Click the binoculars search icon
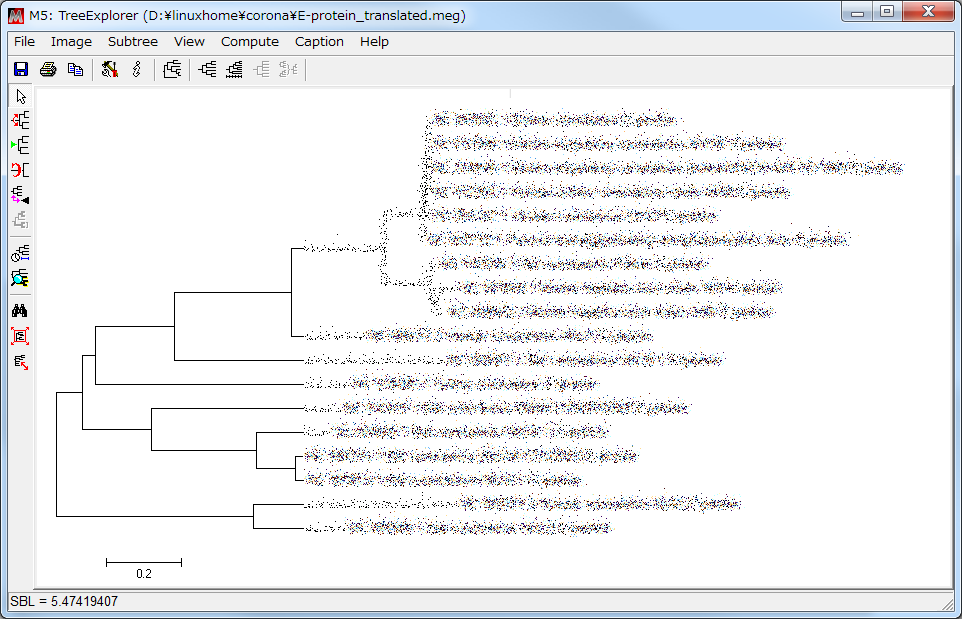The image size is (962, 619). point(21,311)
